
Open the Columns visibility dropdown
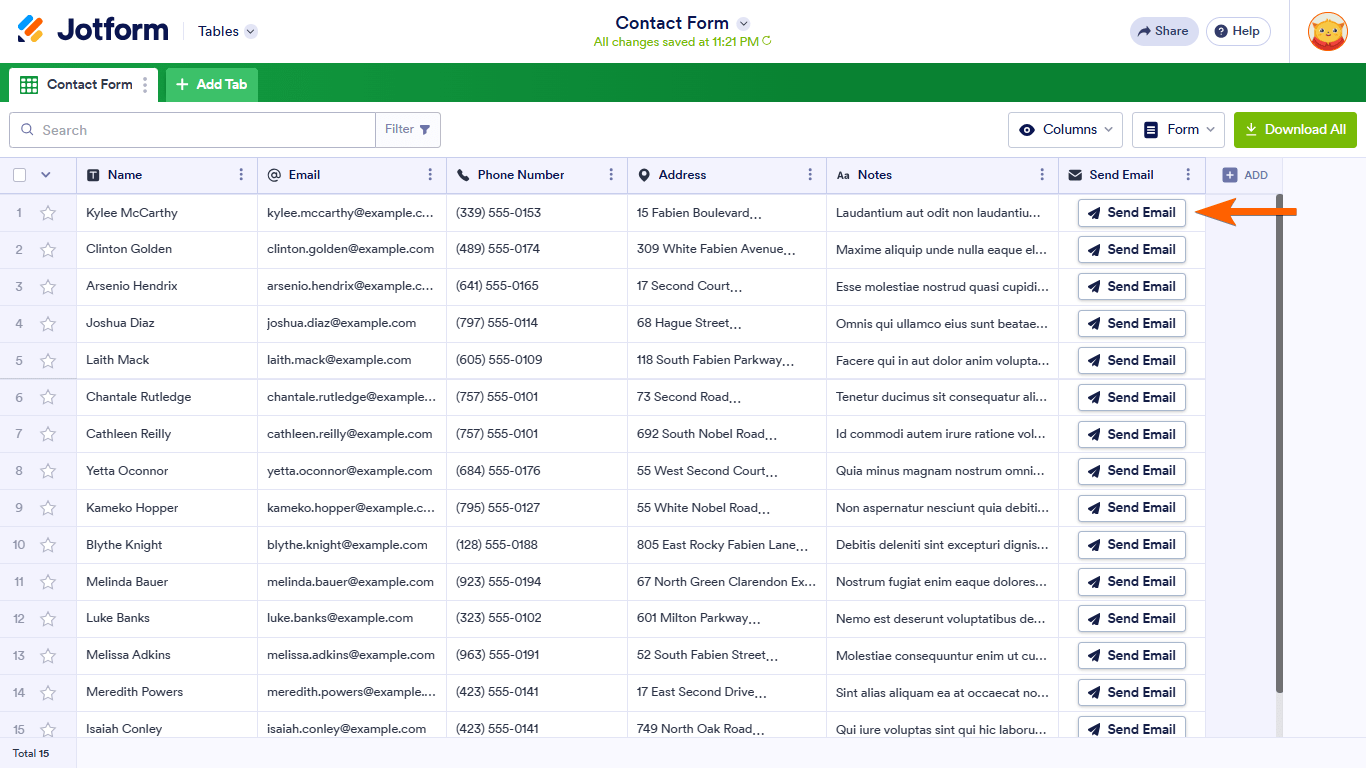click(x=1067, y=130)
